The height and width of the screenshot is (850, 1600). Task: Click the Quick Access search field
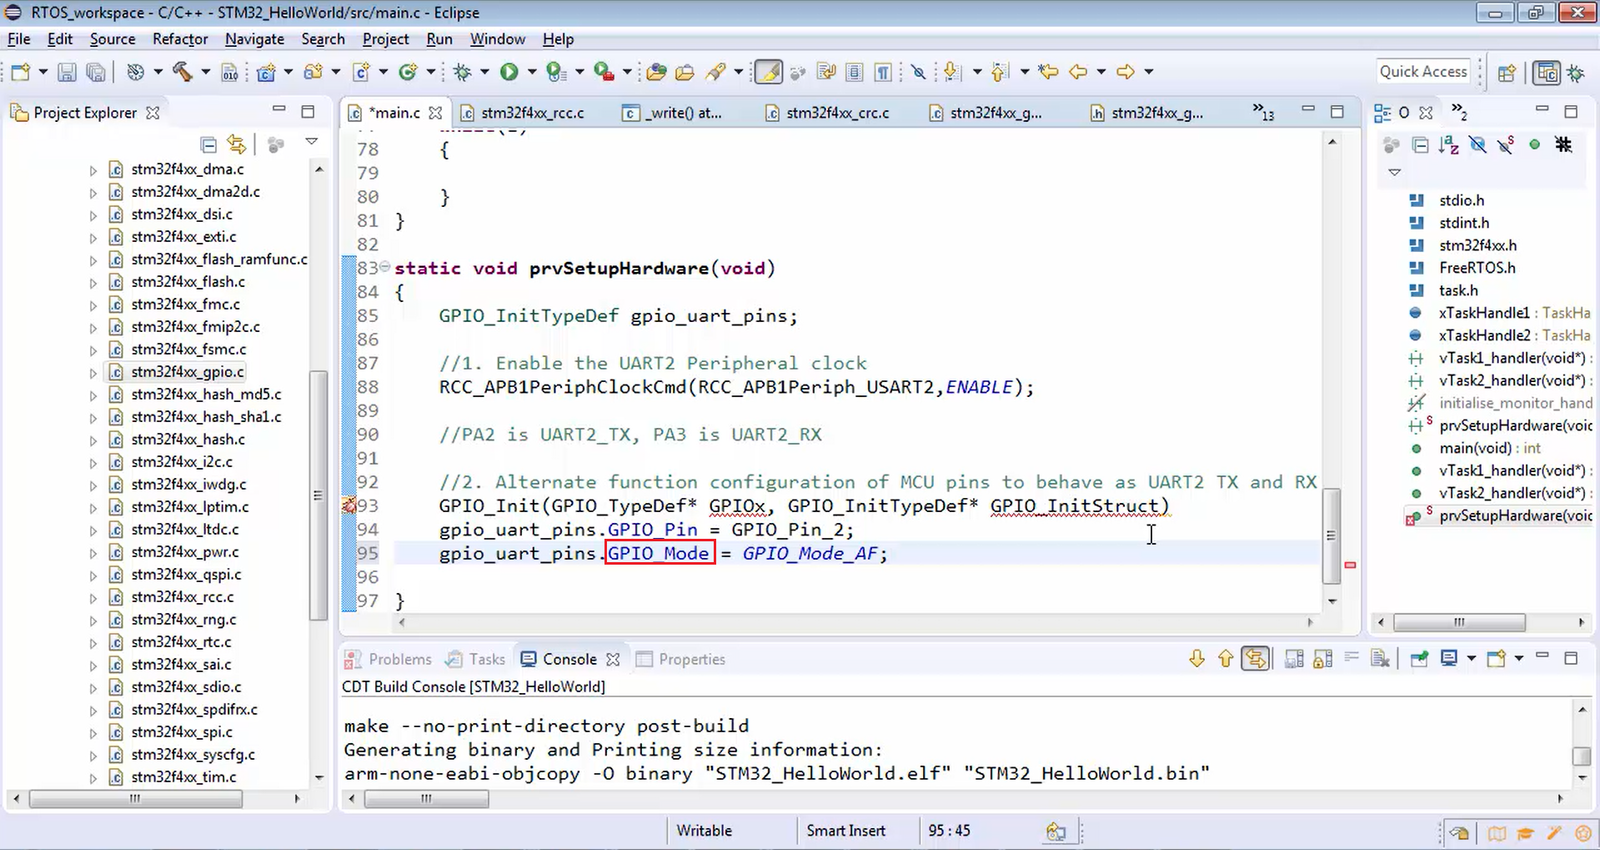click(x=1423, y=71)
